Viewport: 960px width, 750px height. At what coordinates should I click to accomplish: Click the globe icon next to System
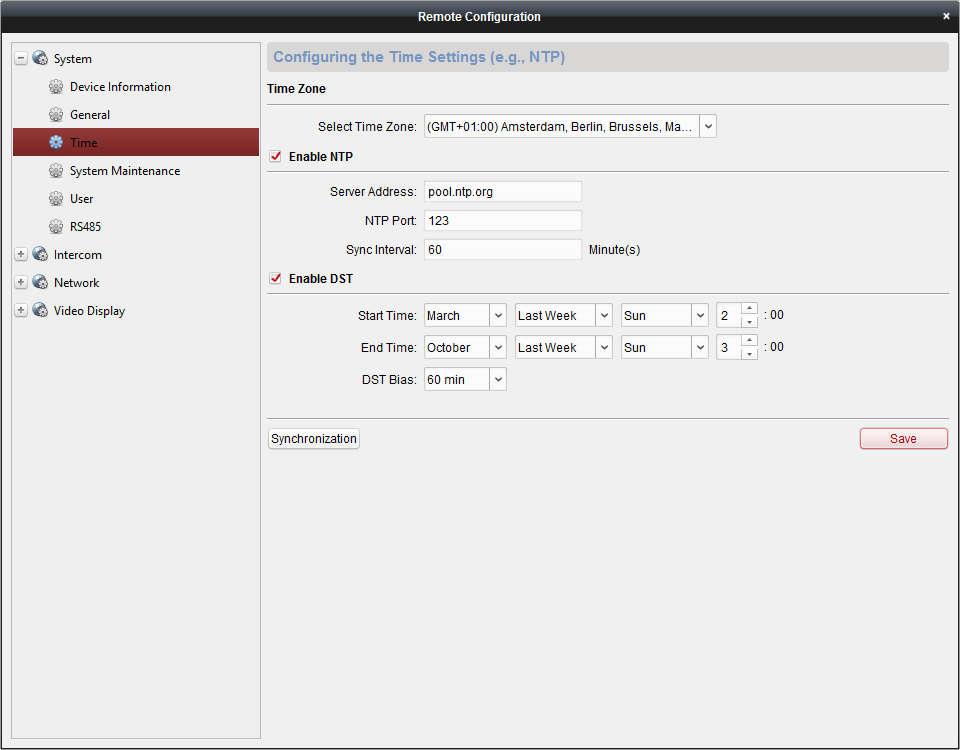(x=40, y=58)
